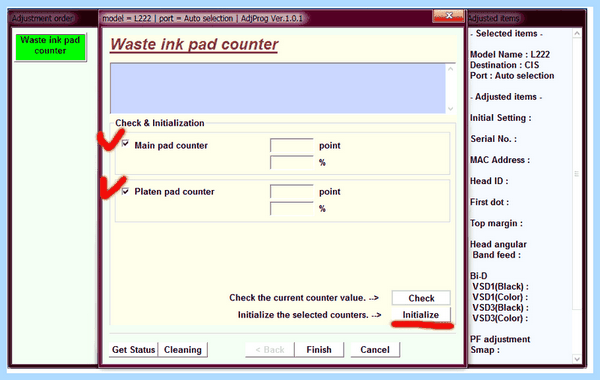600x380 pixels.
Task: Click 'Adjustment order' panel title
Action: click(42, 18)
